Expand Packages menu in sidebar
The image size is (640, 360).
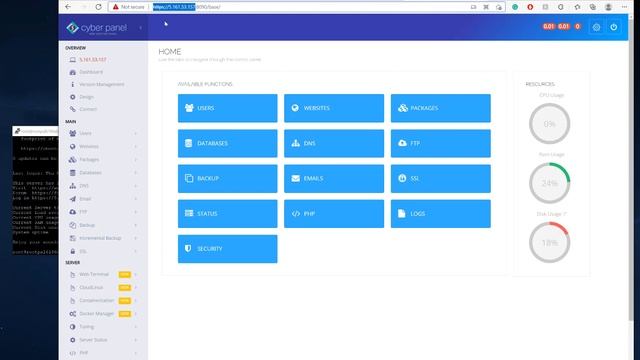pos(102,159)
